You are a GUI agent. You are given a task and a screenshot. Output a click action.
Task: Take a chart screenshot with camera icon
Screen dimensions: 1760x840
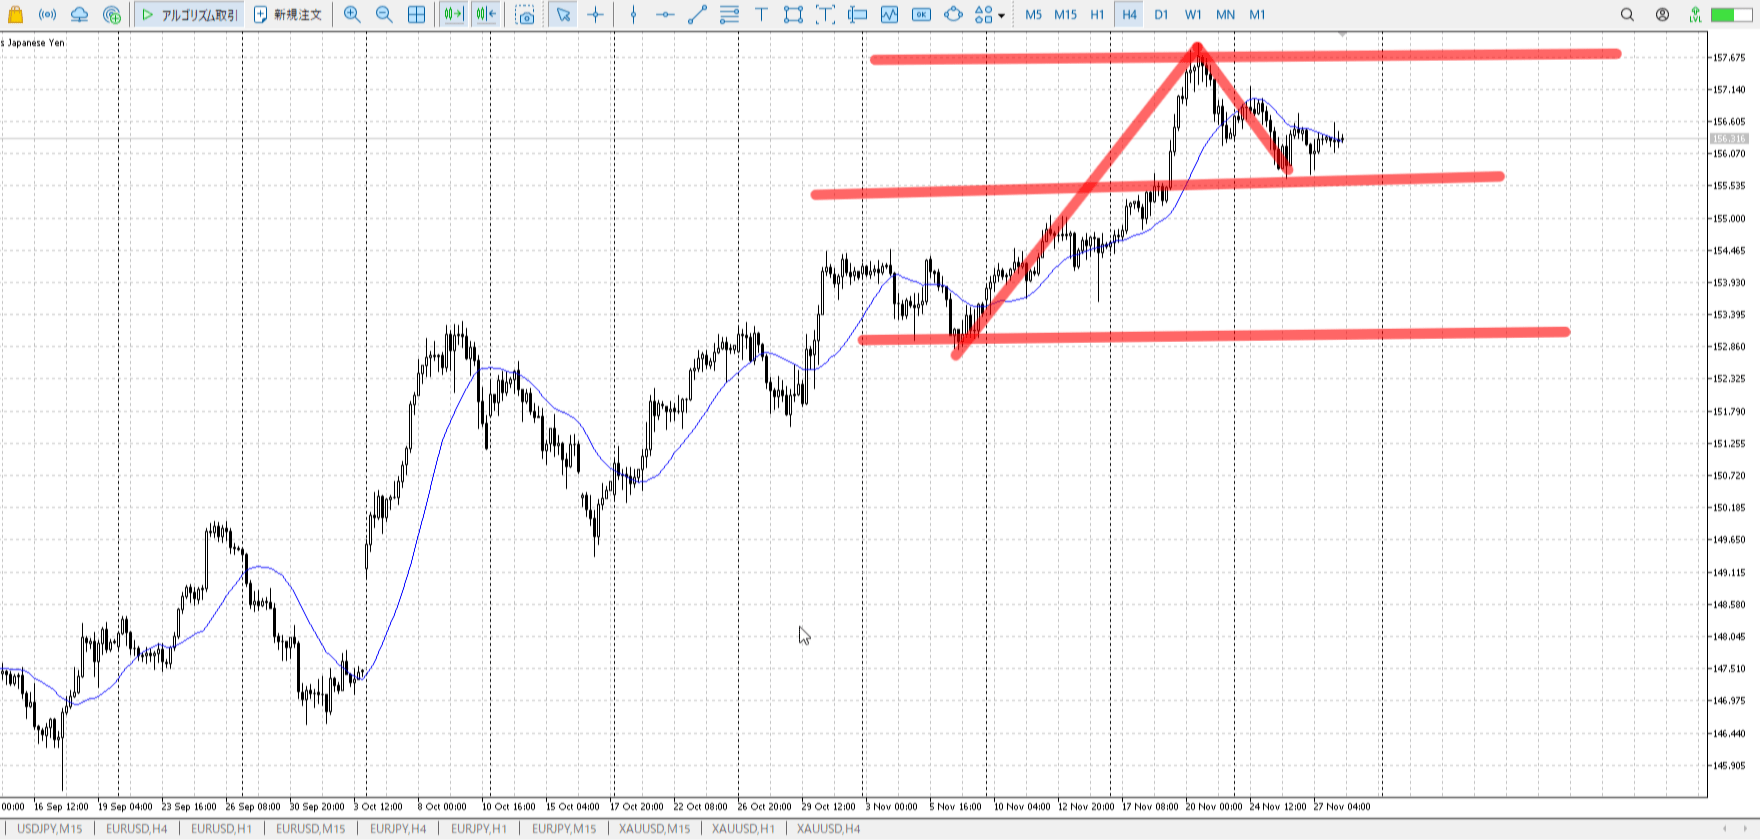coord(525,14)
